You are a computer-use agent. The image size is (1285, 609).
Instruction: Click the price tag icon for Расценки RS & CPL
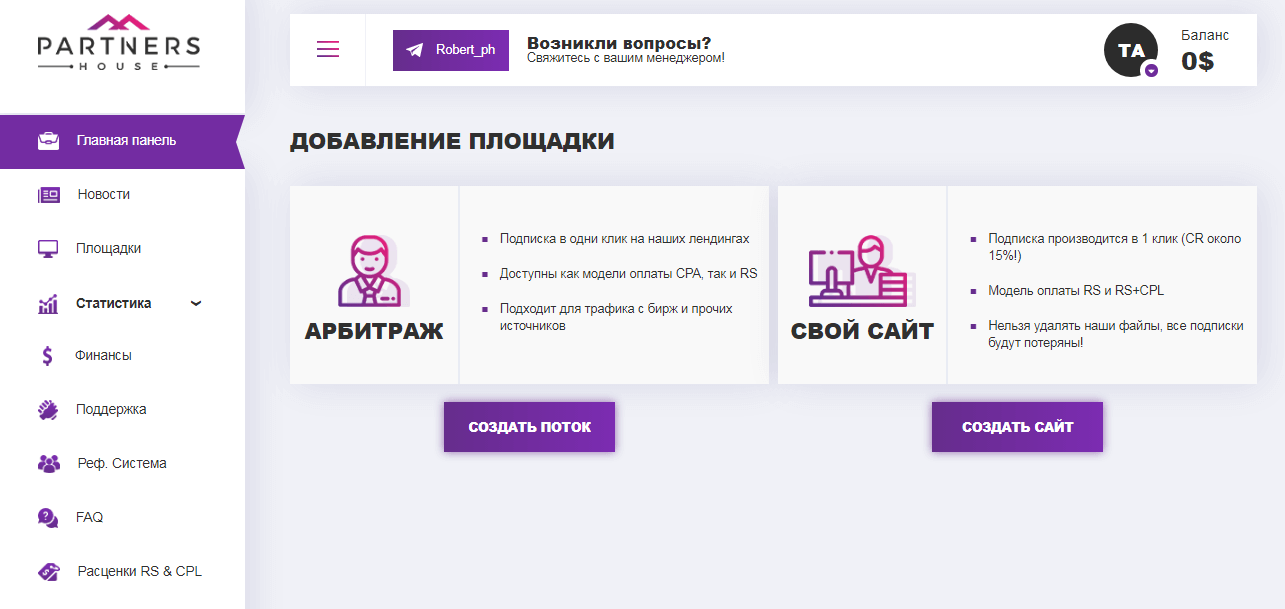pyautogui.click(x=48, y=571)
